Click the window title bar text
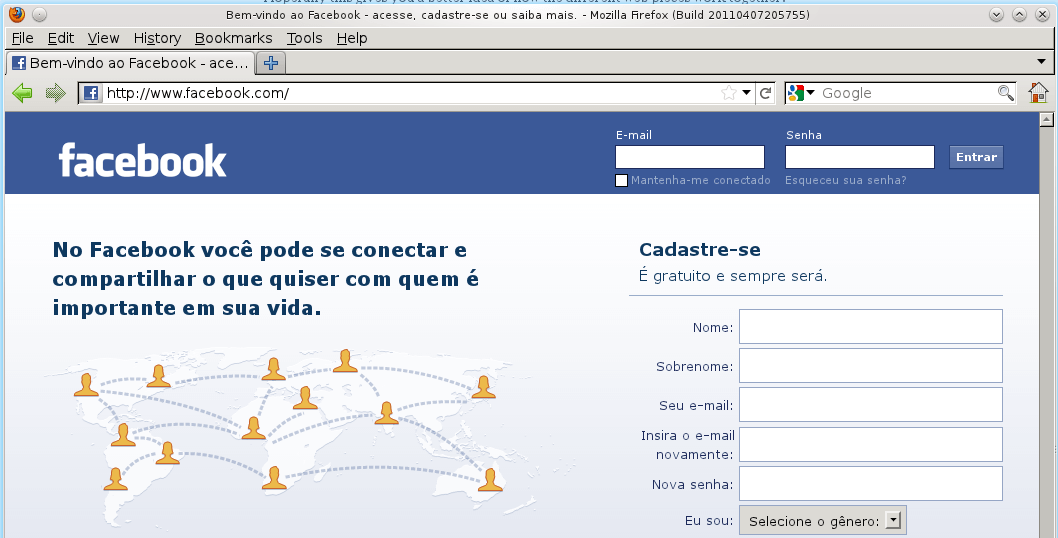Image resolution: width=1058 pixels, height=538 pixels. point(518,14)
